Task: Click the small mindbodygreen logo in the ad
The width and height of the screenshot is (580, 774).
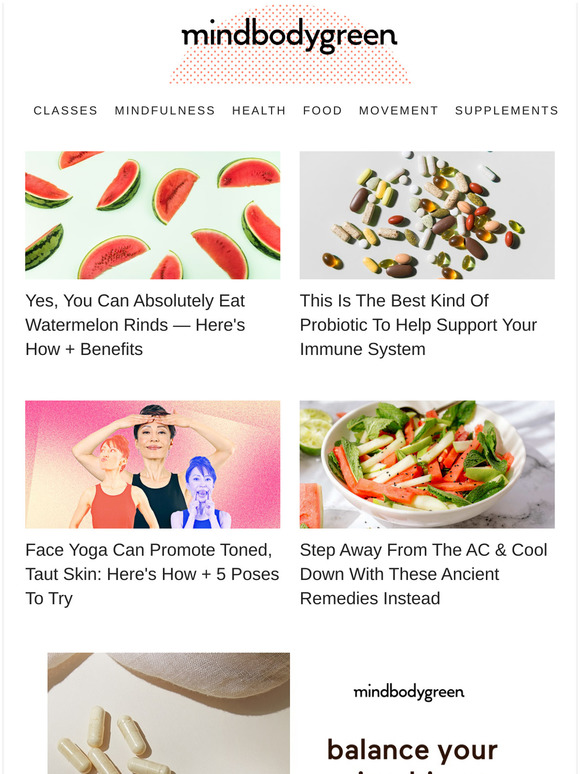Action: point(409,693)
